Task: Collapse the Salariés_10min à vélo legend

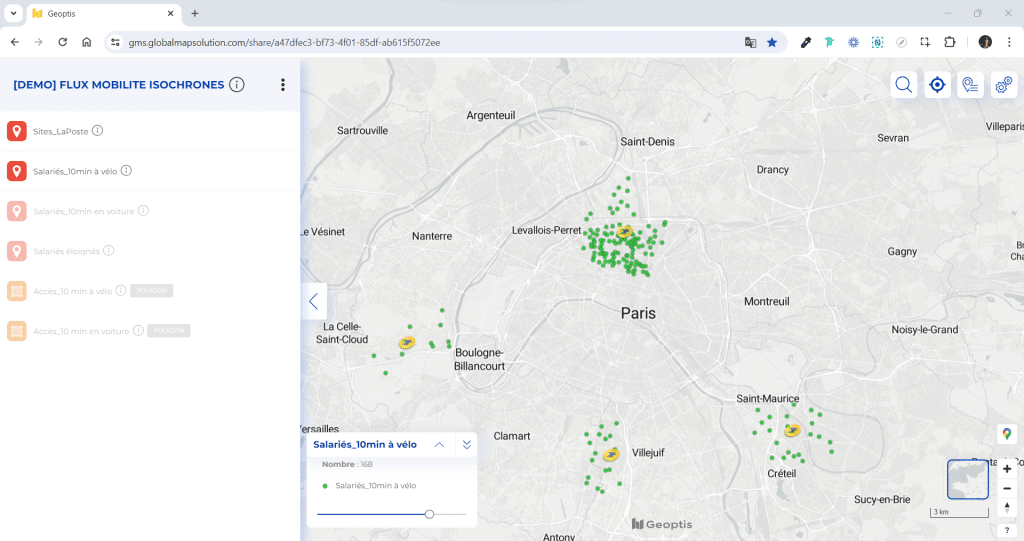Action: [440, 444]
